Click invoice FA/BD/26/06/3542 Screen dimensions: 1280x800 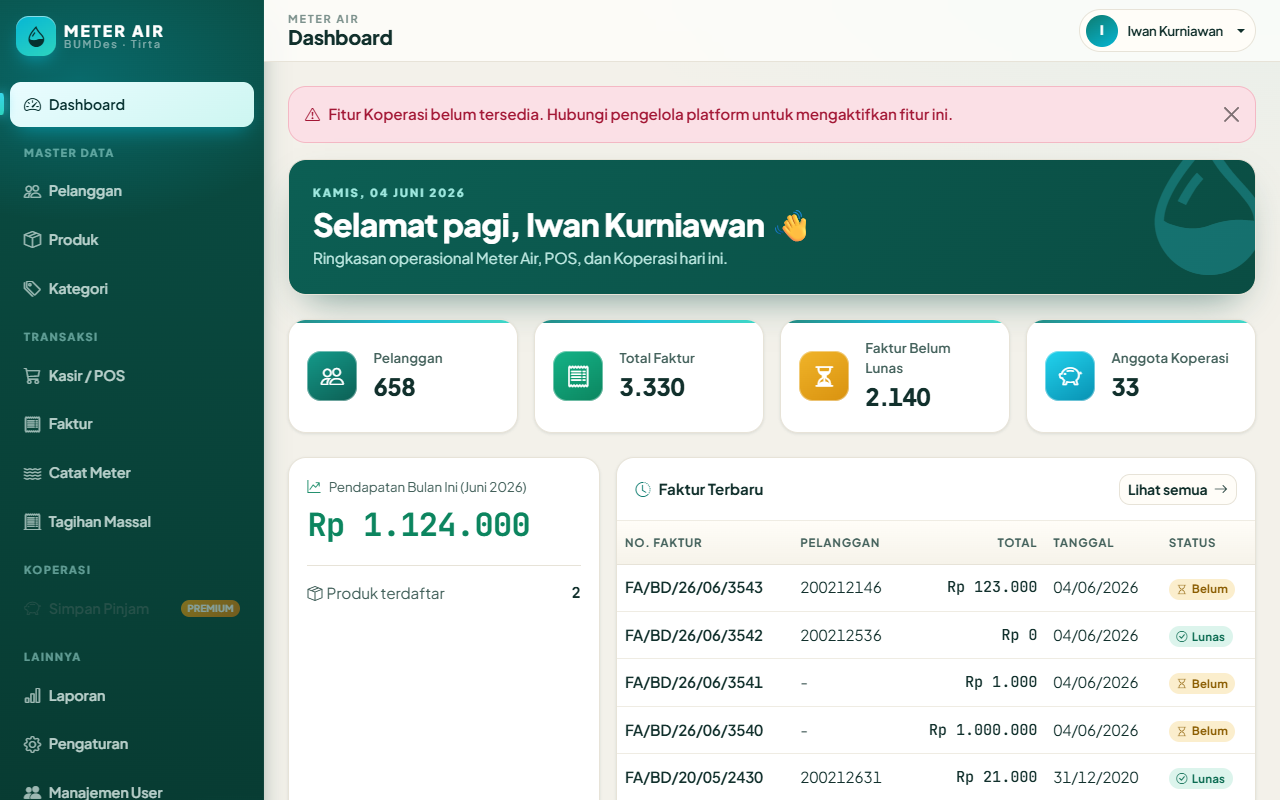point(694,636)
